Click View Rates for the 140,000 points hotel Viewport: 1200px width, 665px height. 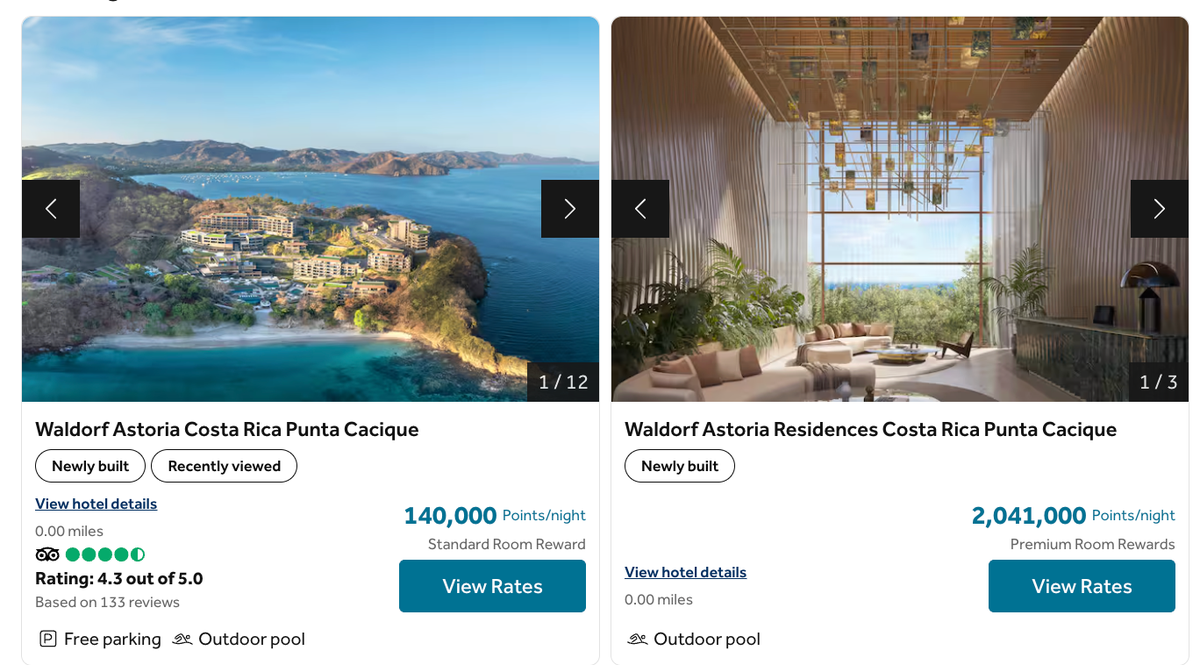point(492,586)
